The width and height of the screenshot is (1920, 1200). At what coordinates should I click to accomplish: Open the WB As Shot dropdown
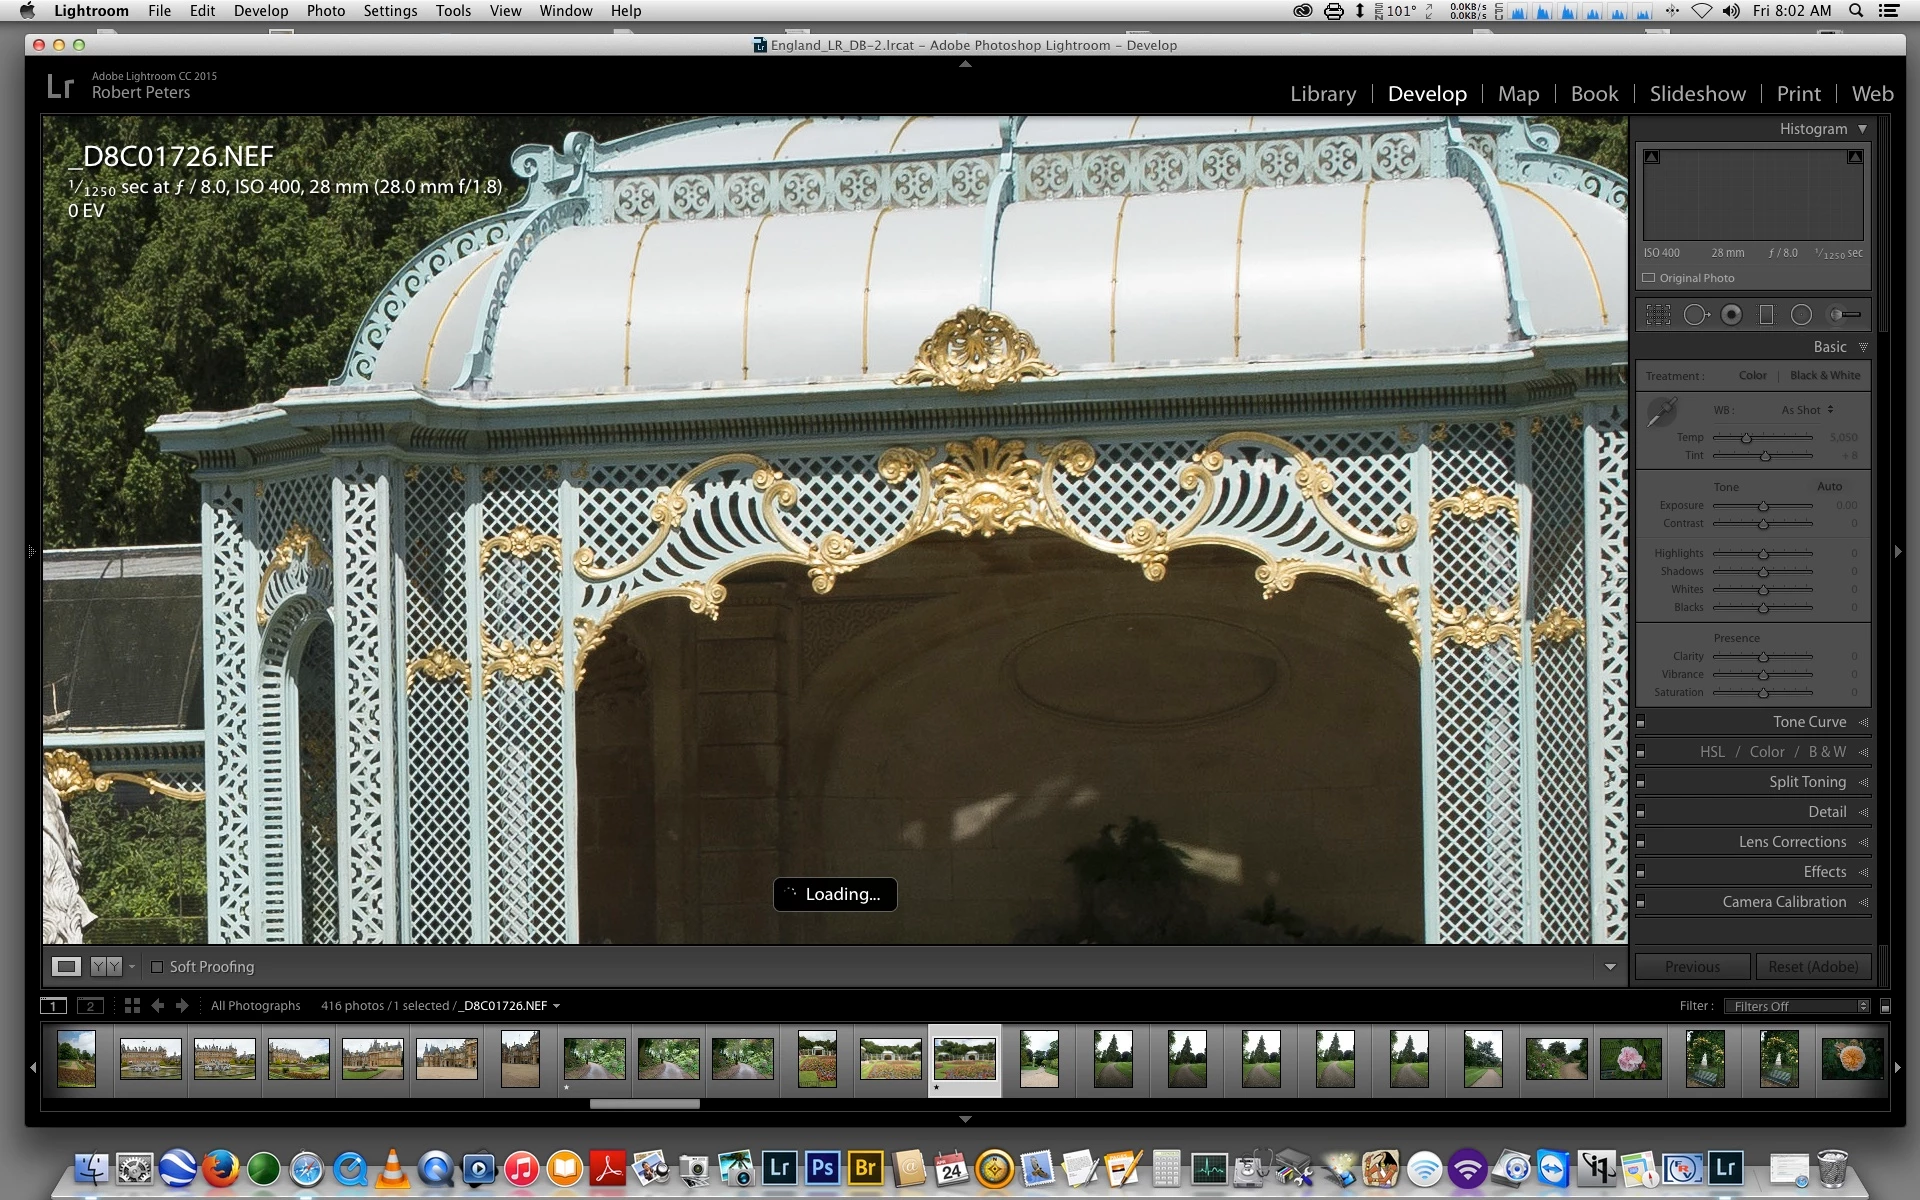pos(1807,410)
